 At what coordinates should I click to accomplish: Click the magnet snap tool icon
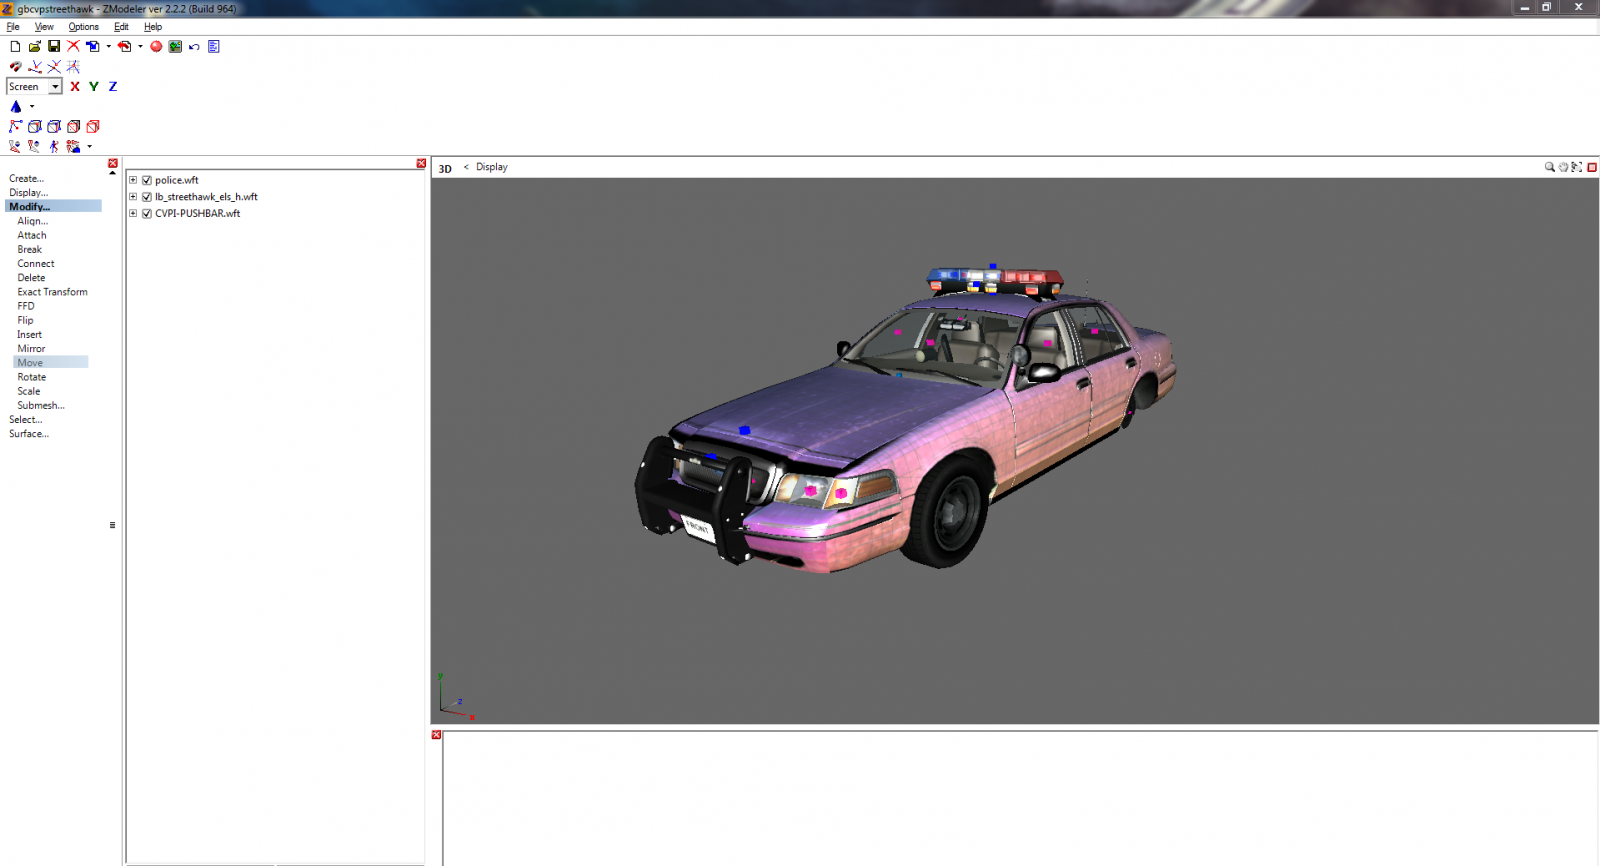click(15, 66)
